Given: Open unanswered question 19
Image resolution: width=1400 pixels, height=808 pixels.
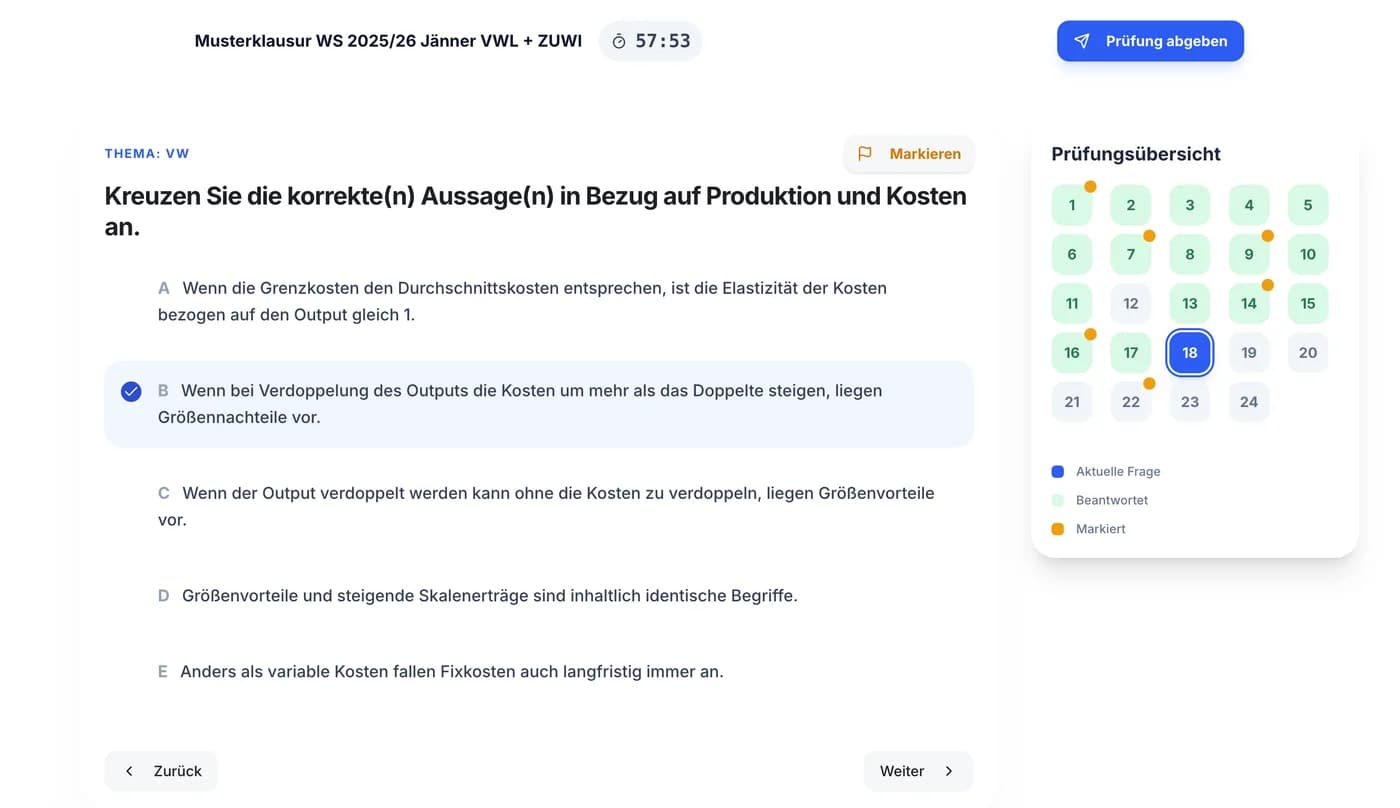Looking at the screenshot, I should (1249, 352).
